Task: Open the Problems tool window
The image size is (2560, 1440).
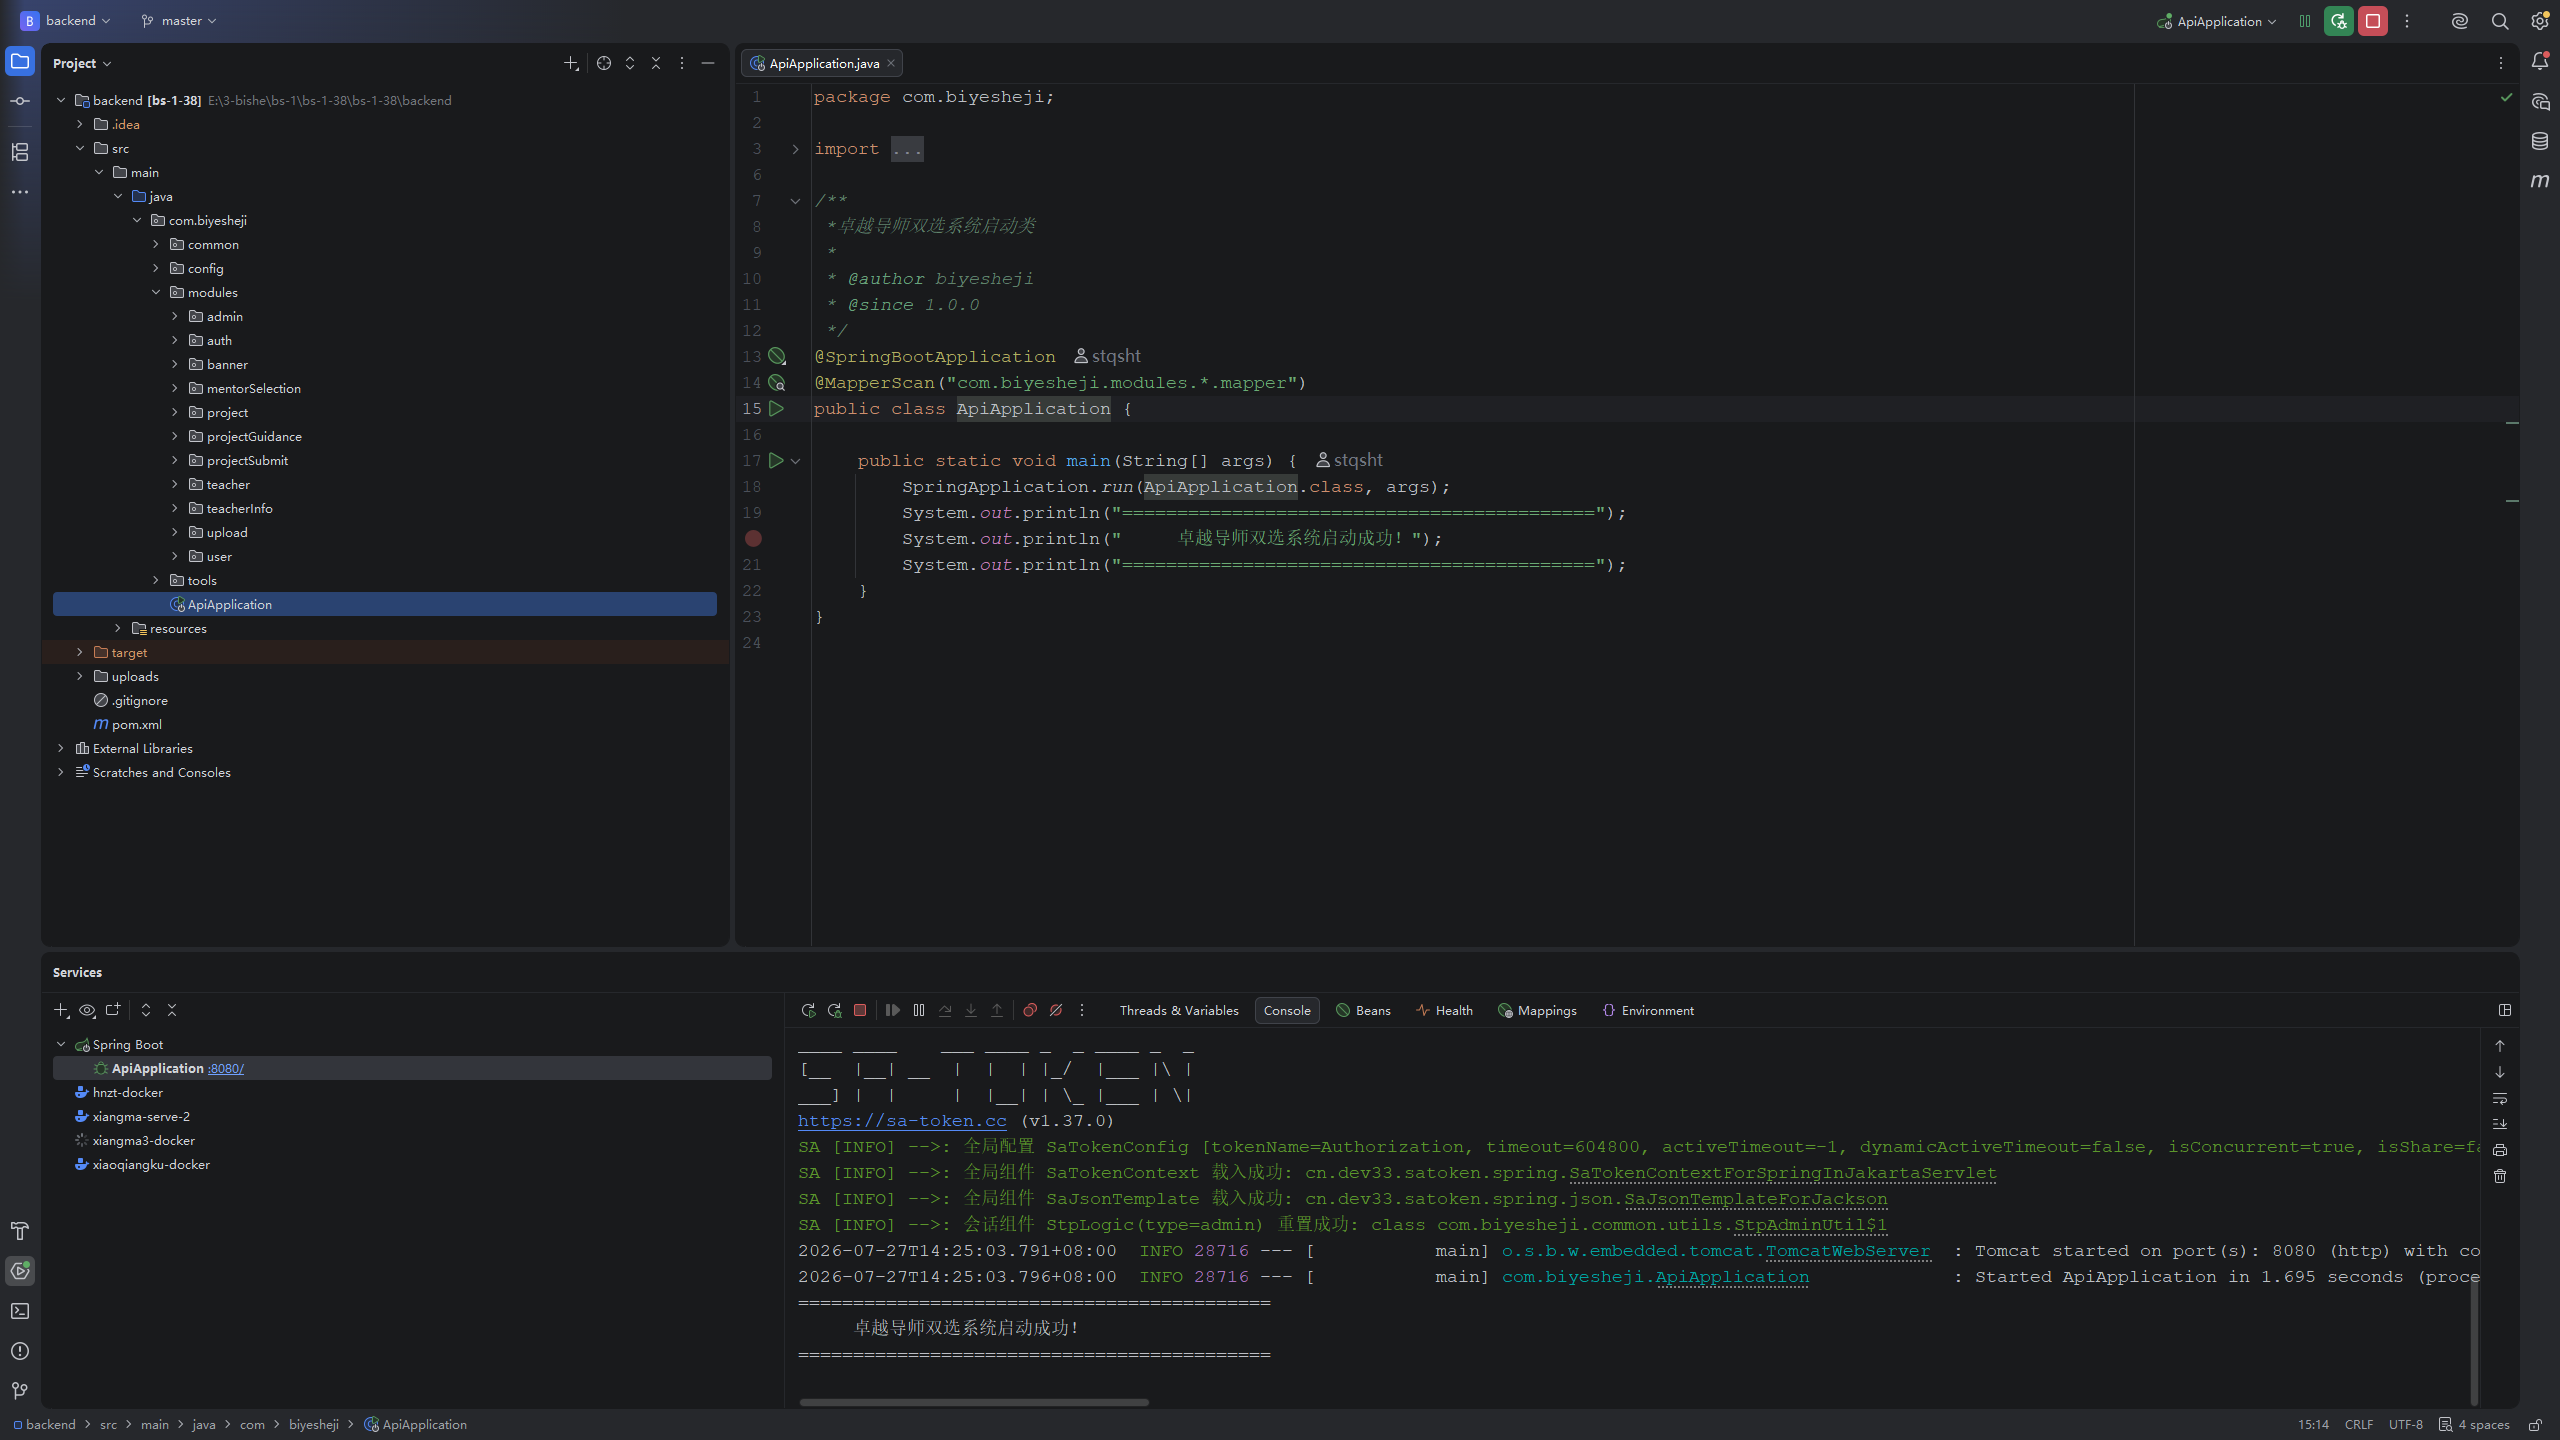Action: 20,1351
